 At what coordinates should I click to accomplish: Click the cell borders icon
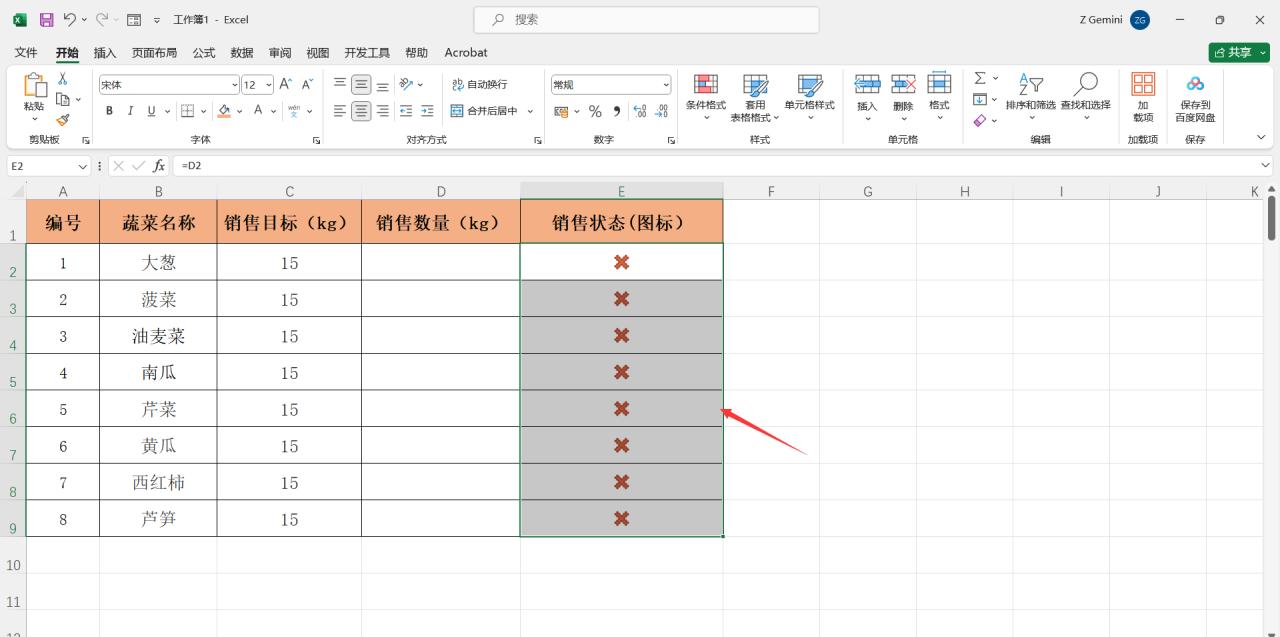pyautogui.click(x=189, y=111)
